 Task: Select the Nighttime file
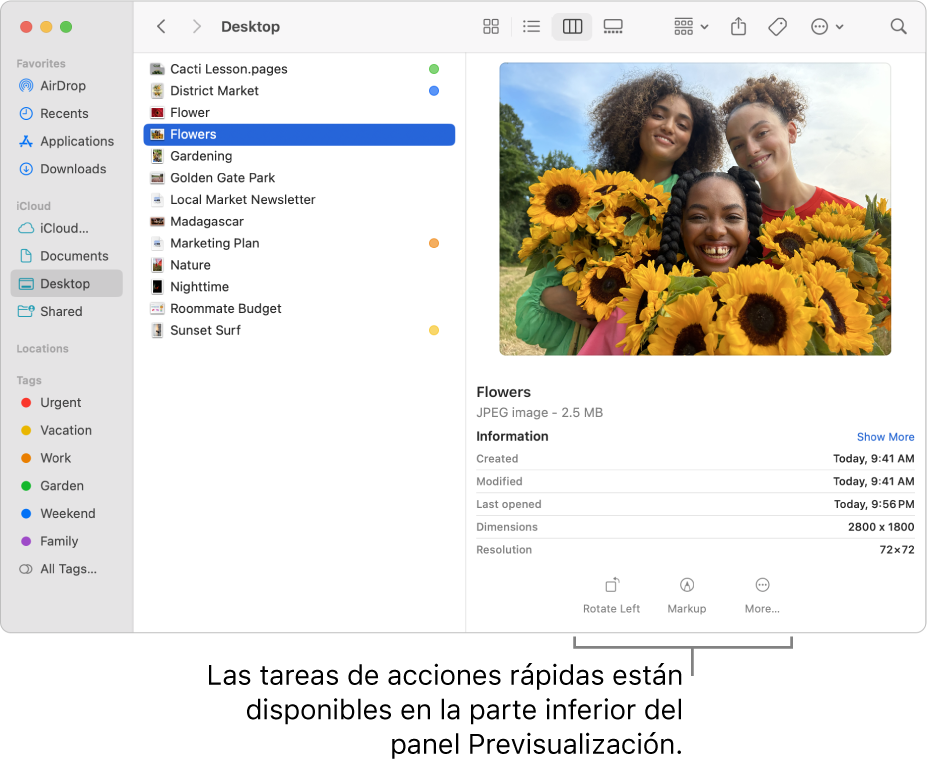coord(299,287)
